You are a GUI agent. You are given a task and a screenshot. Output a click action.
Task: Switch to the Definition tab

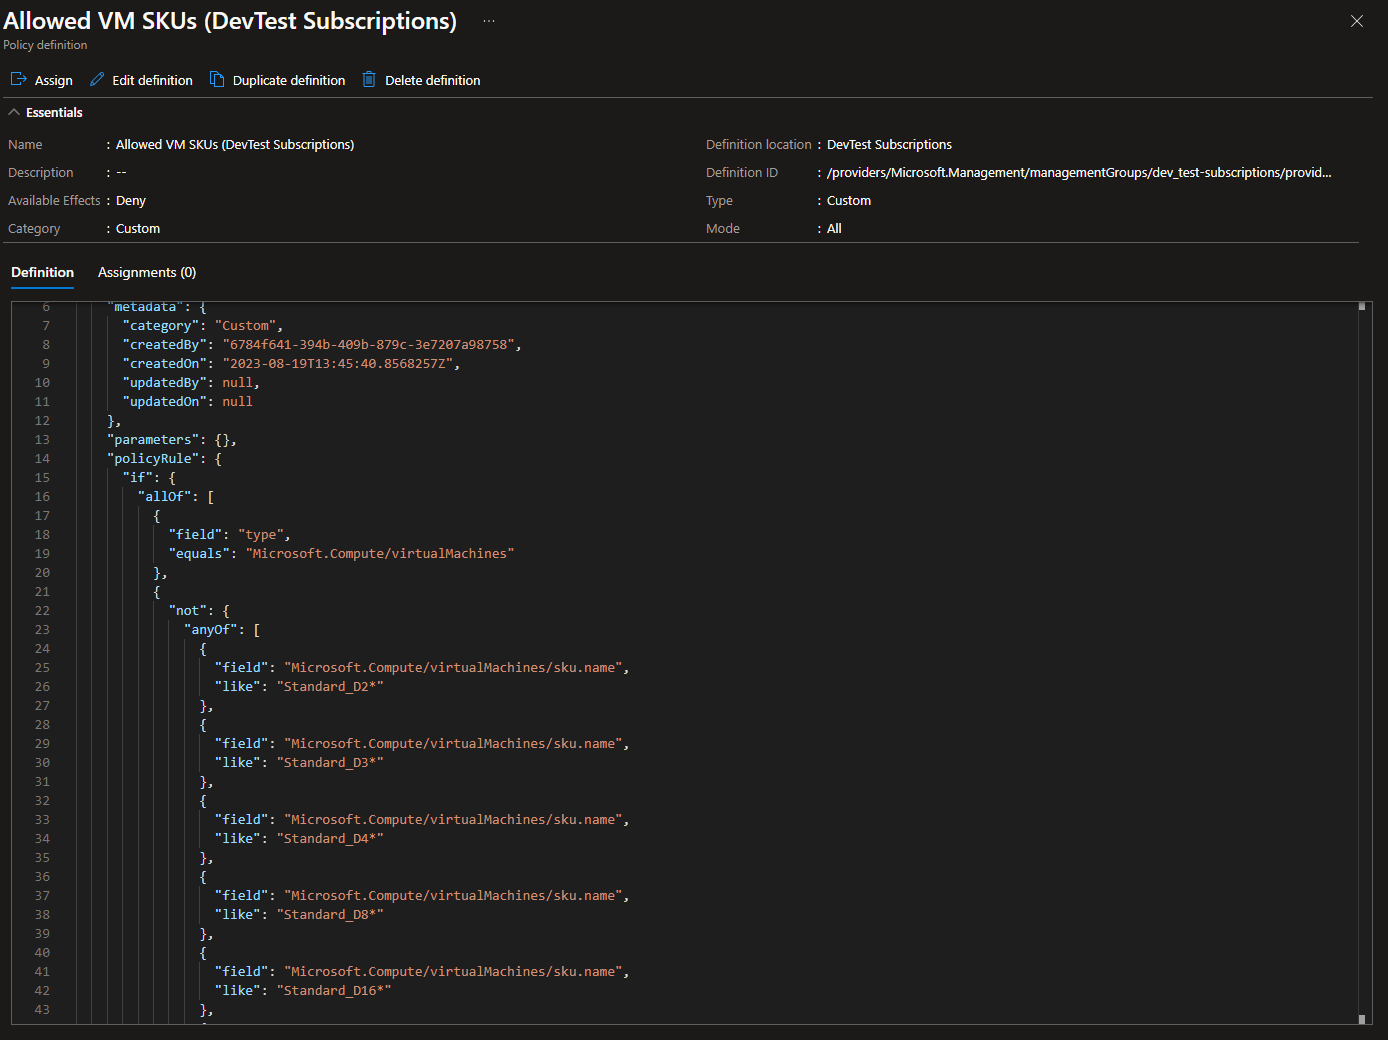click(42, 272)
